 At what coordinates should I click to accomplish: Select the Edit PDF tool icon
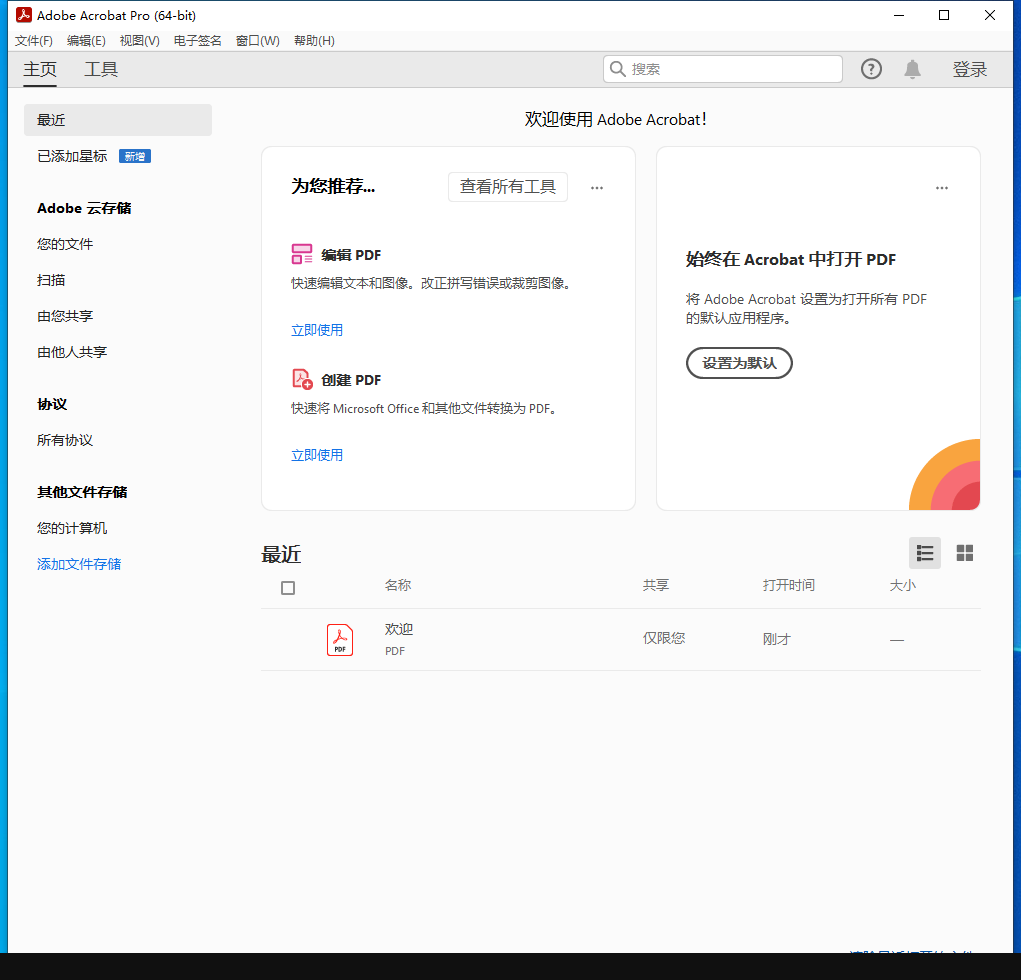302,254
